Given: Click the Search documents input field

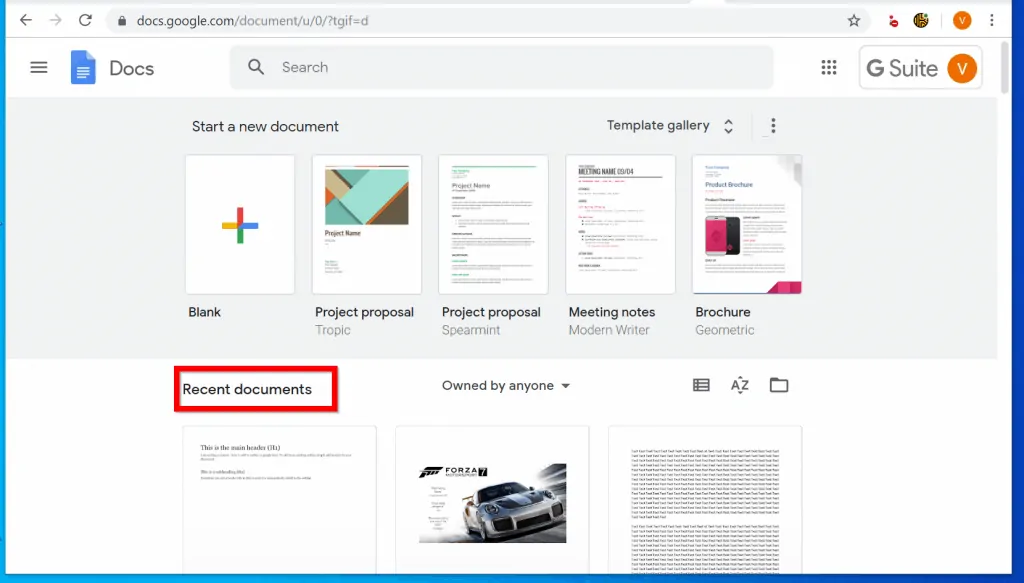Looking at the screenshot, I should click(x=450, y=66).
